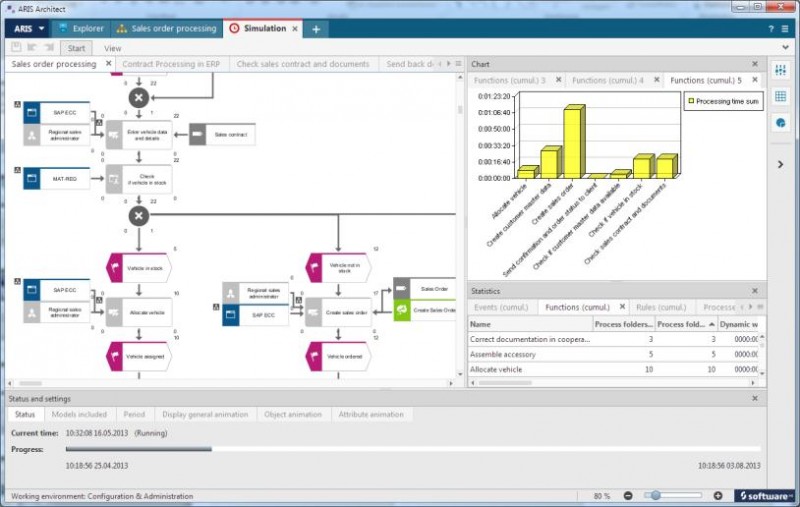Close the Chart panel
The width and height of the screenshot is (800, 507).
(755, 64)
